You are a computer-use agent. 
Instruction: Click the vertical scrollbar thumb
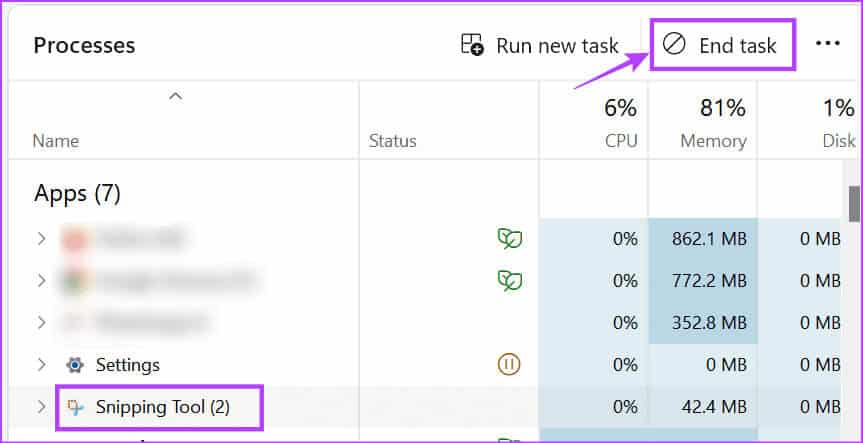pyautogui.click(x=855, y=203)
